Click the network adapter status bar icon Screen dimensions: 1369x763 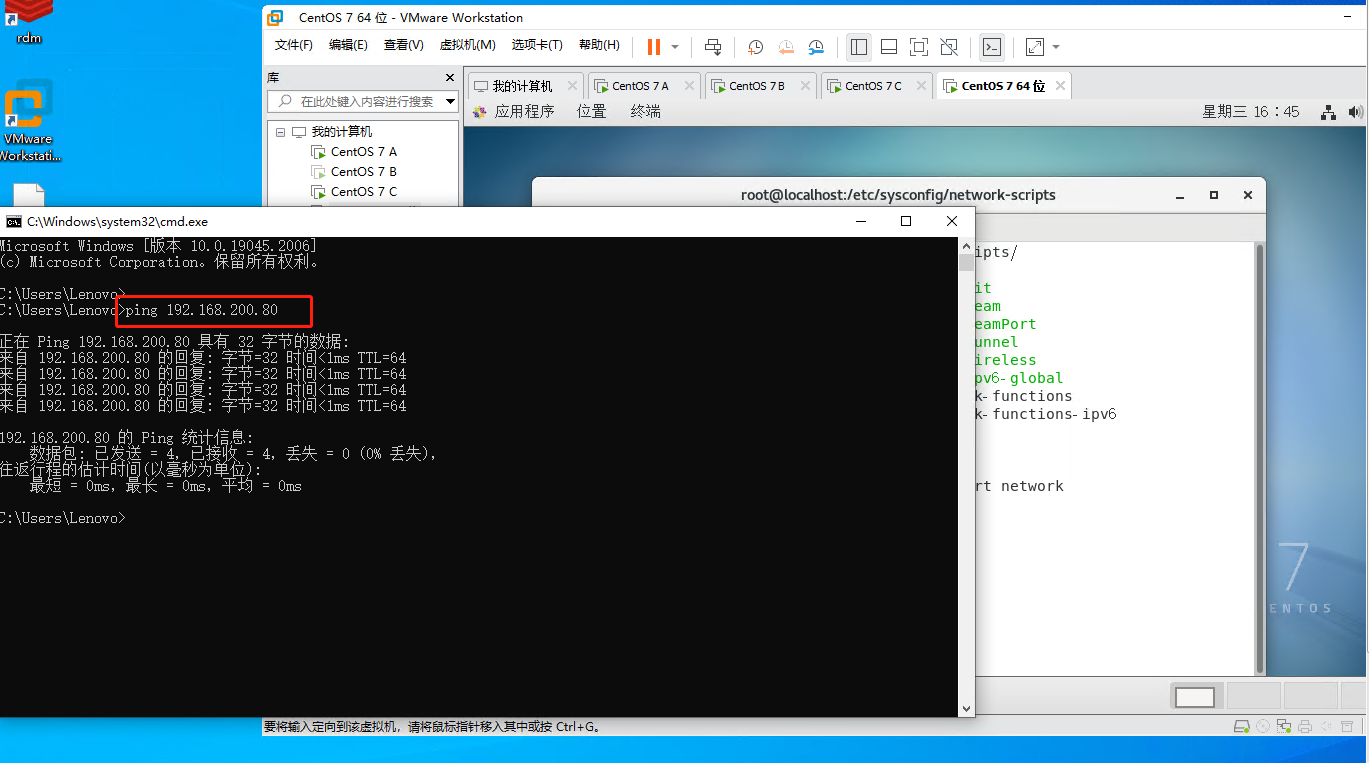pyautogui.click(x=1282, y=727)
